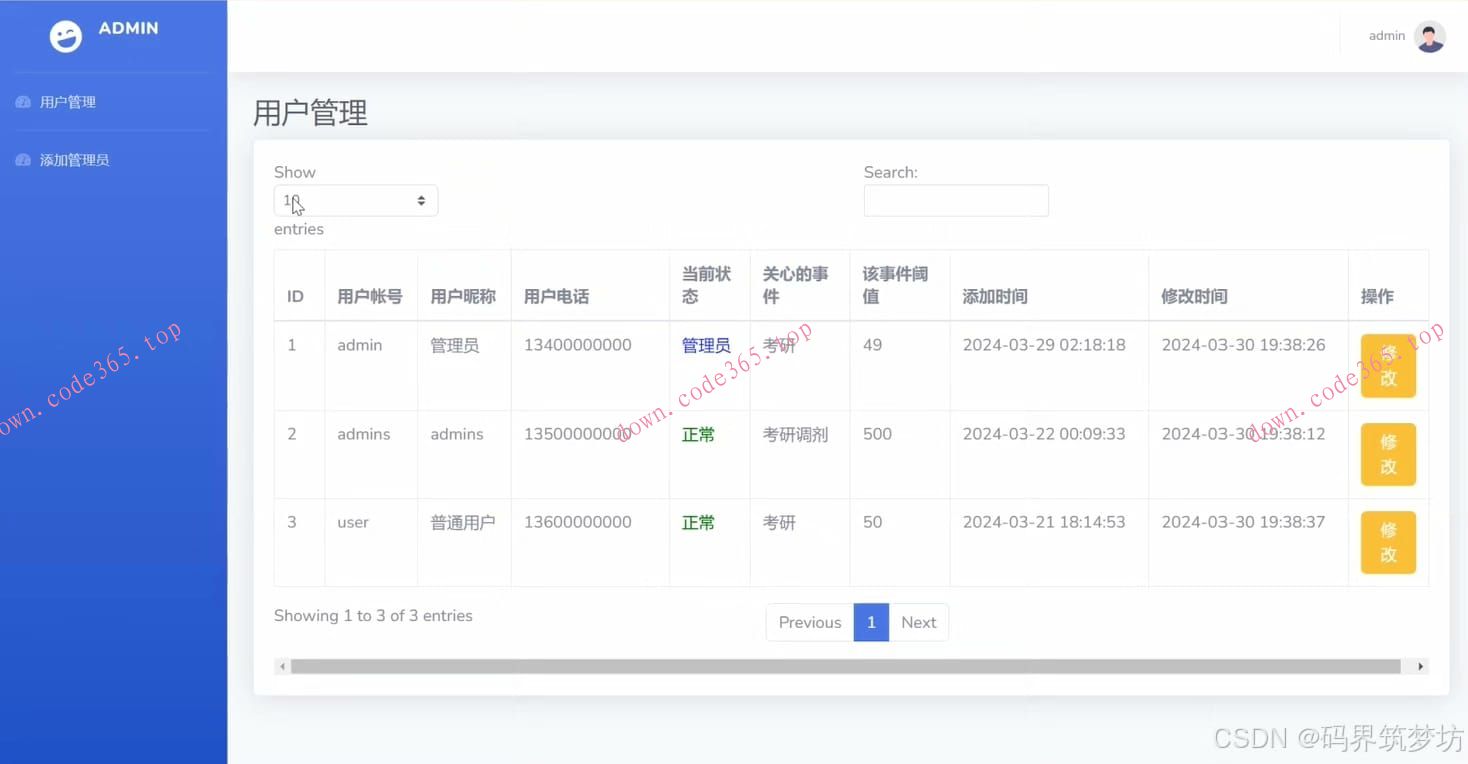Click add time 2024-03-22 00:09:33
The width and height of the screenshot is (1468, 764).
pos(1044,434)
